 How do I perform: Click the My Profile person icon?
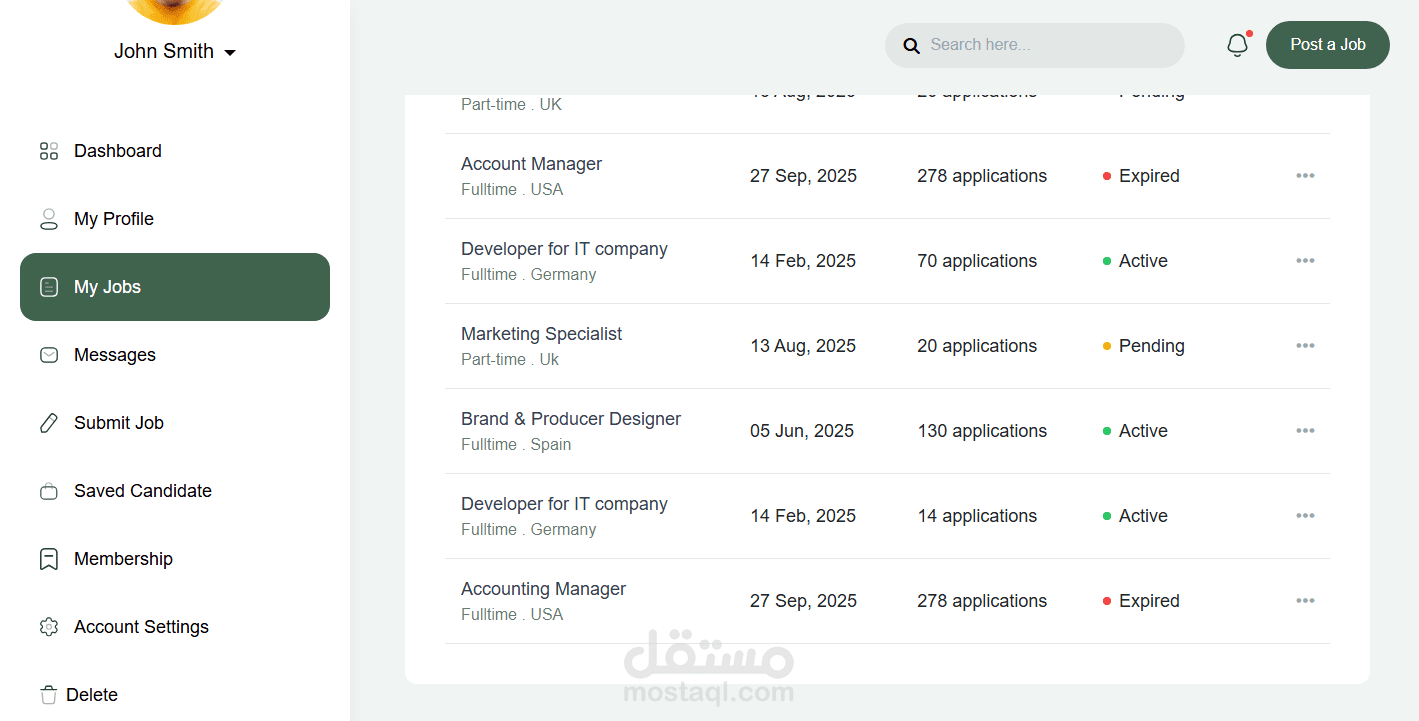click(49, 219)
